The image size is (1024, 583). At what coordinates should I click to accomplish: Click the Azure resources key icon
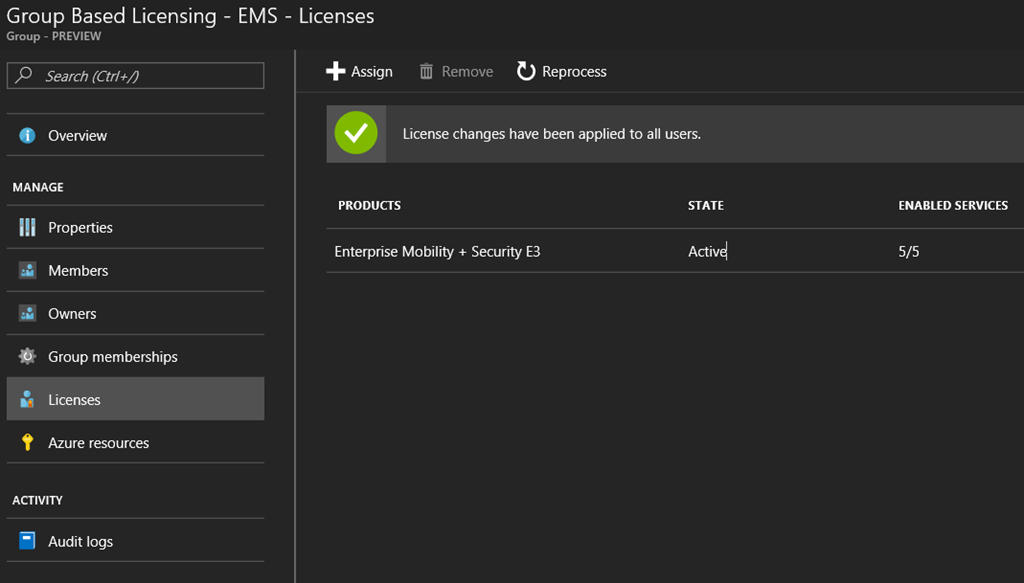coord(27,443)
